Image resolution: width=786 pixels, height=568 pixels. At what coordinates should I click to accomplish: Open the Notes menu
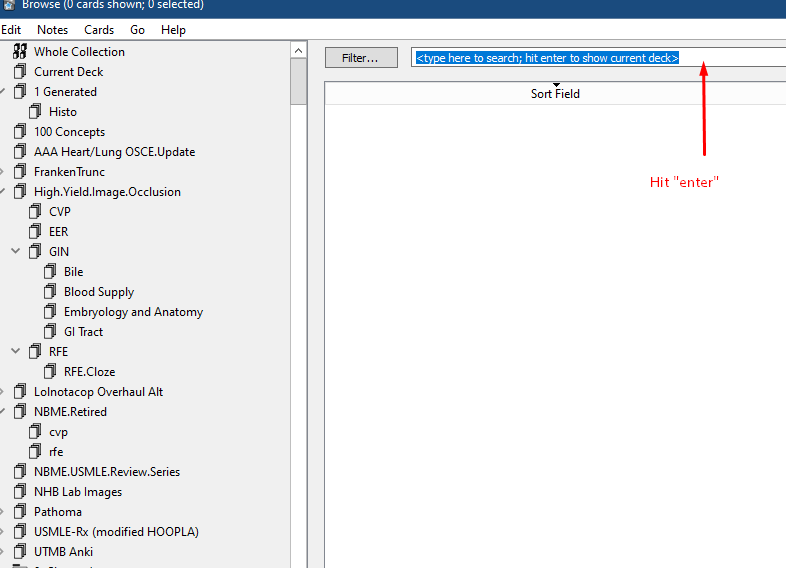52,30
